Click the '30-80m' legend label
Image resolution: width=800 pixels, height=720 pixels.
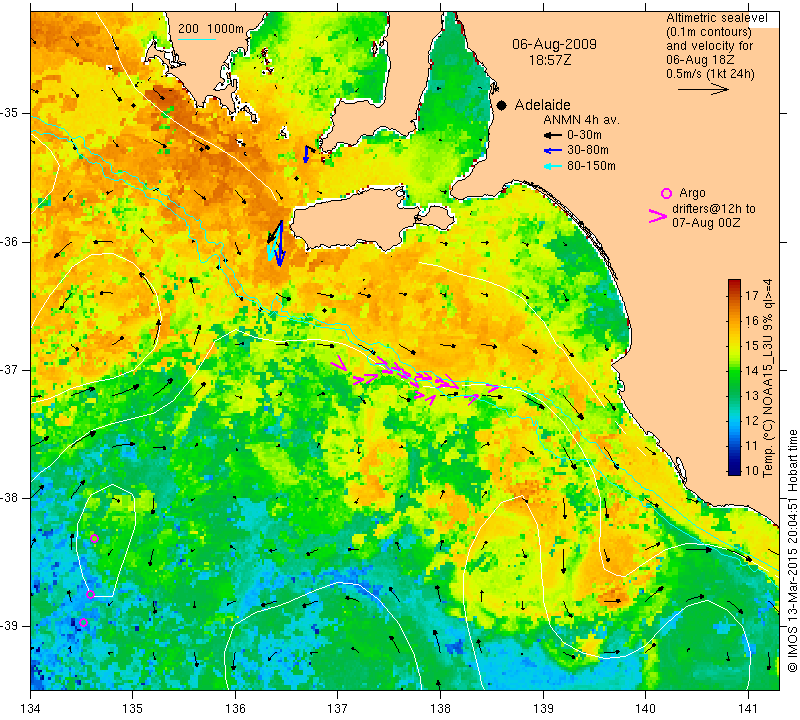[588, 150]
